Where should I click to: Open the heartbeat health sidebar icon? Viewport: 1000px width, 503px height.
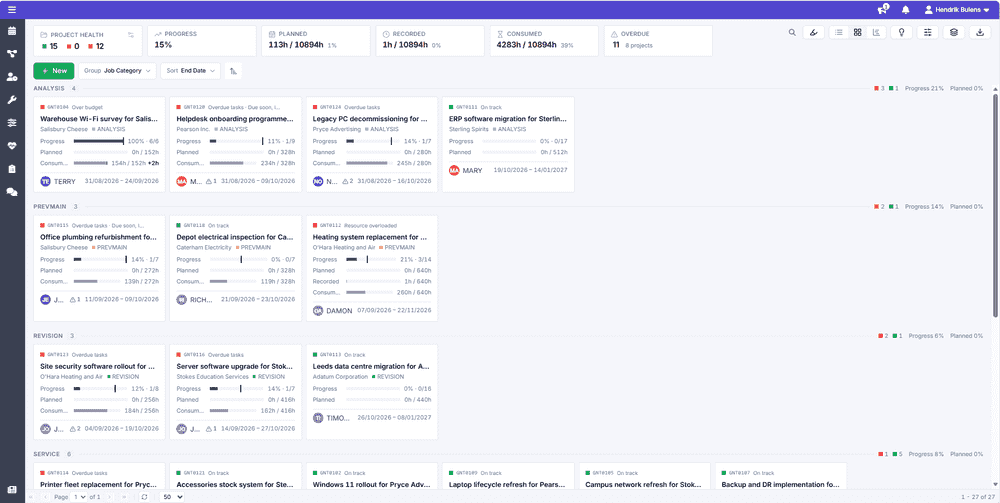(12, 146)
